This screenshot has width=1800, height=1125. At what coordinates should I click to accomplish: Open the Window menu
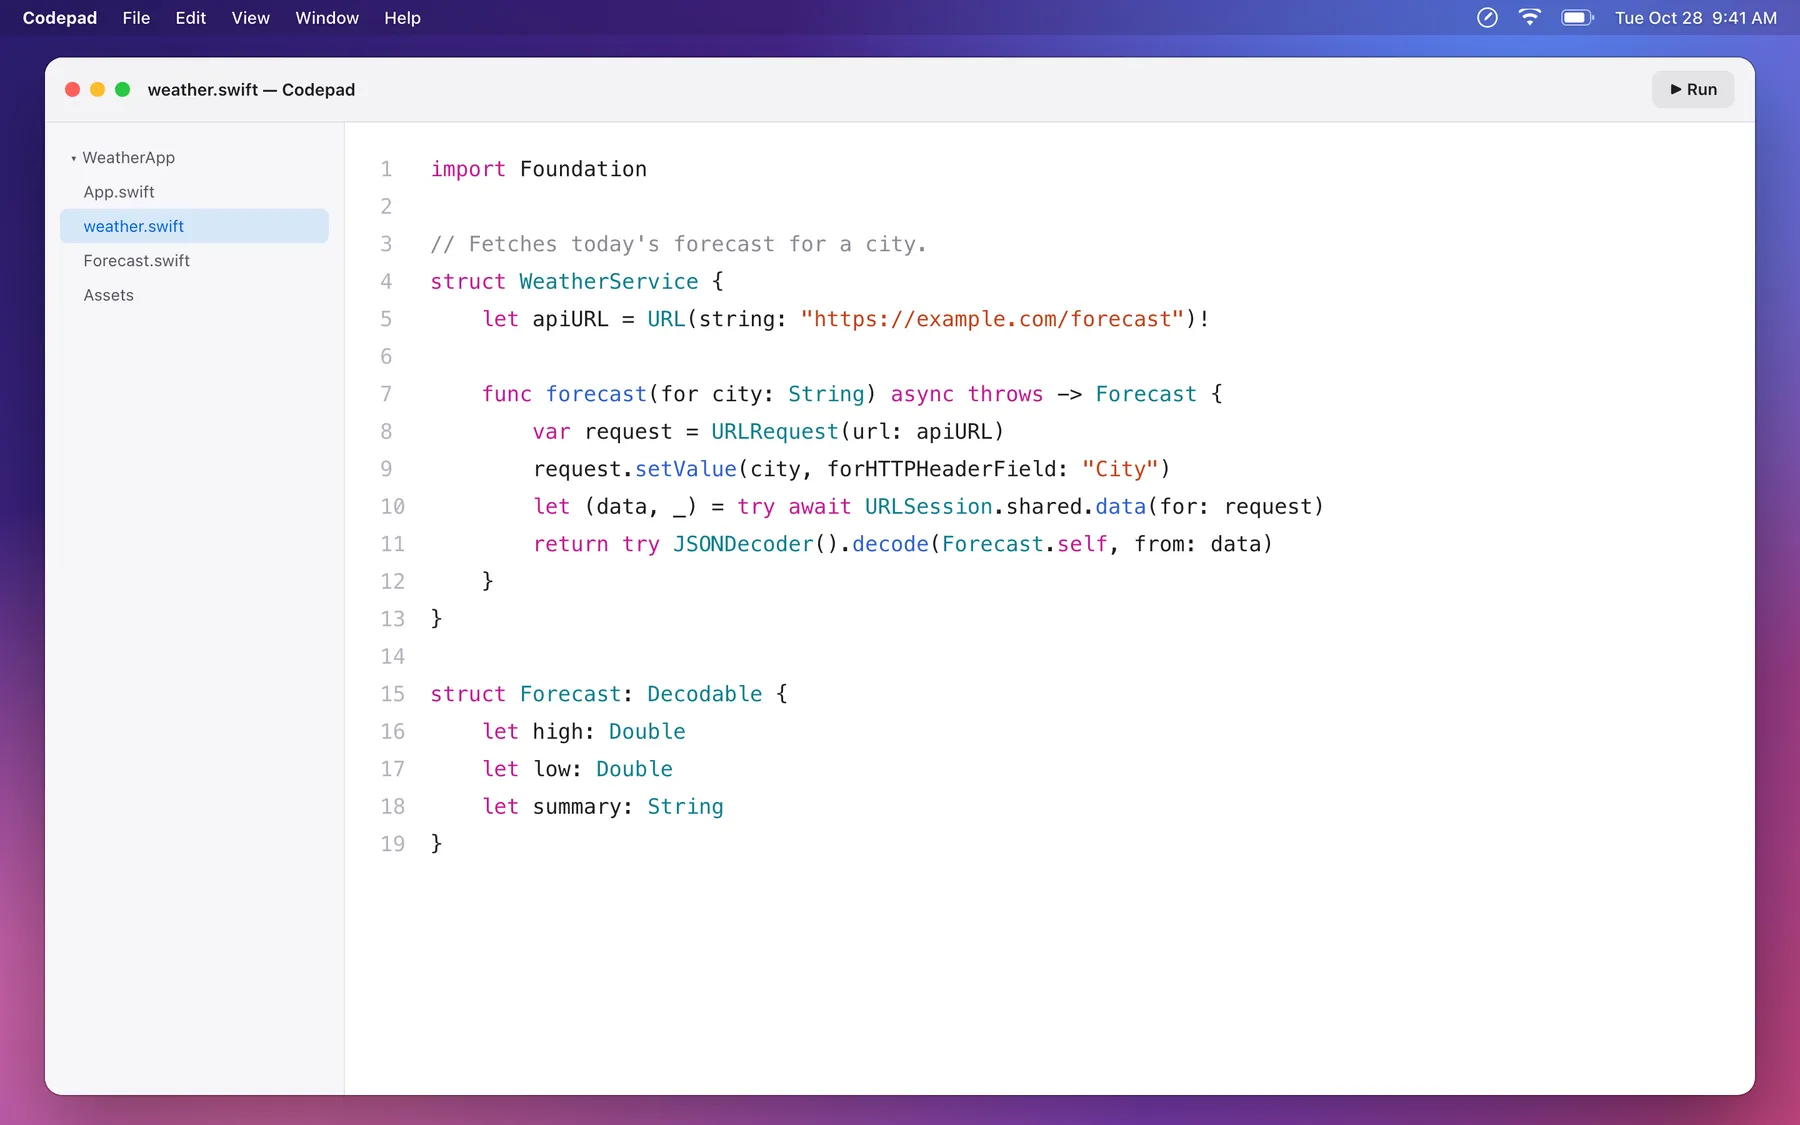pyautogui.click(x=327, y=18)
